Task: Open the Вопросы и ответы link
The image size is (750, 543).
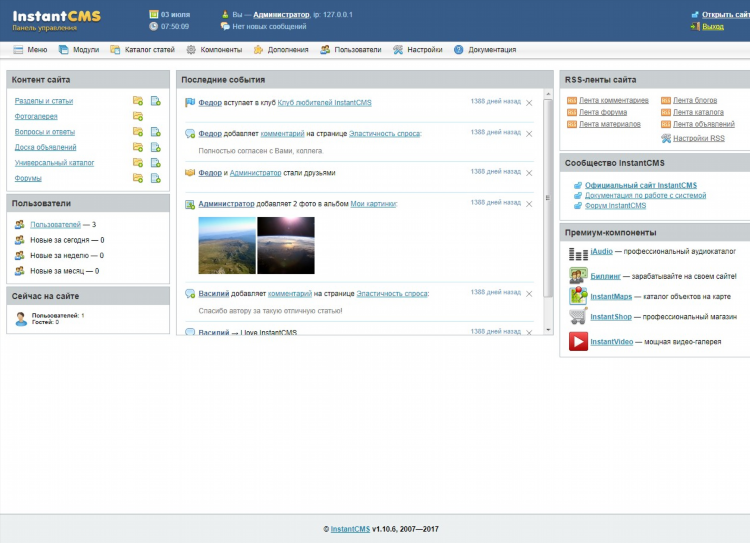Action: coord(44,132)
